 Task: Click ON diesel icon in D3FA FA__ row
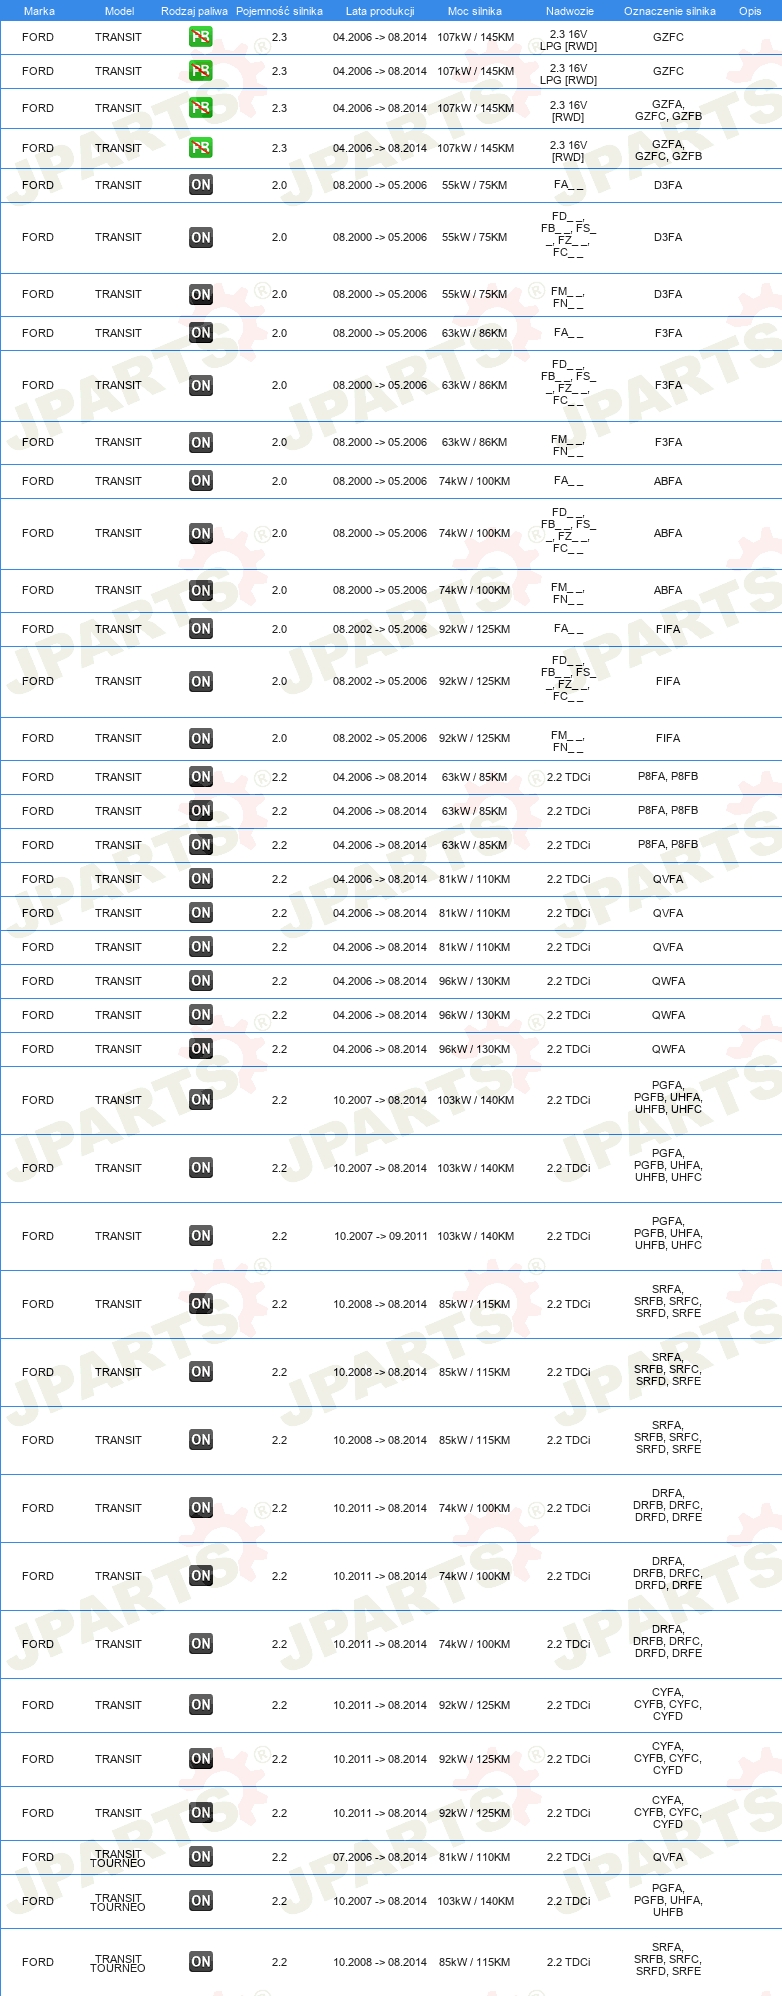coord(201,185)
